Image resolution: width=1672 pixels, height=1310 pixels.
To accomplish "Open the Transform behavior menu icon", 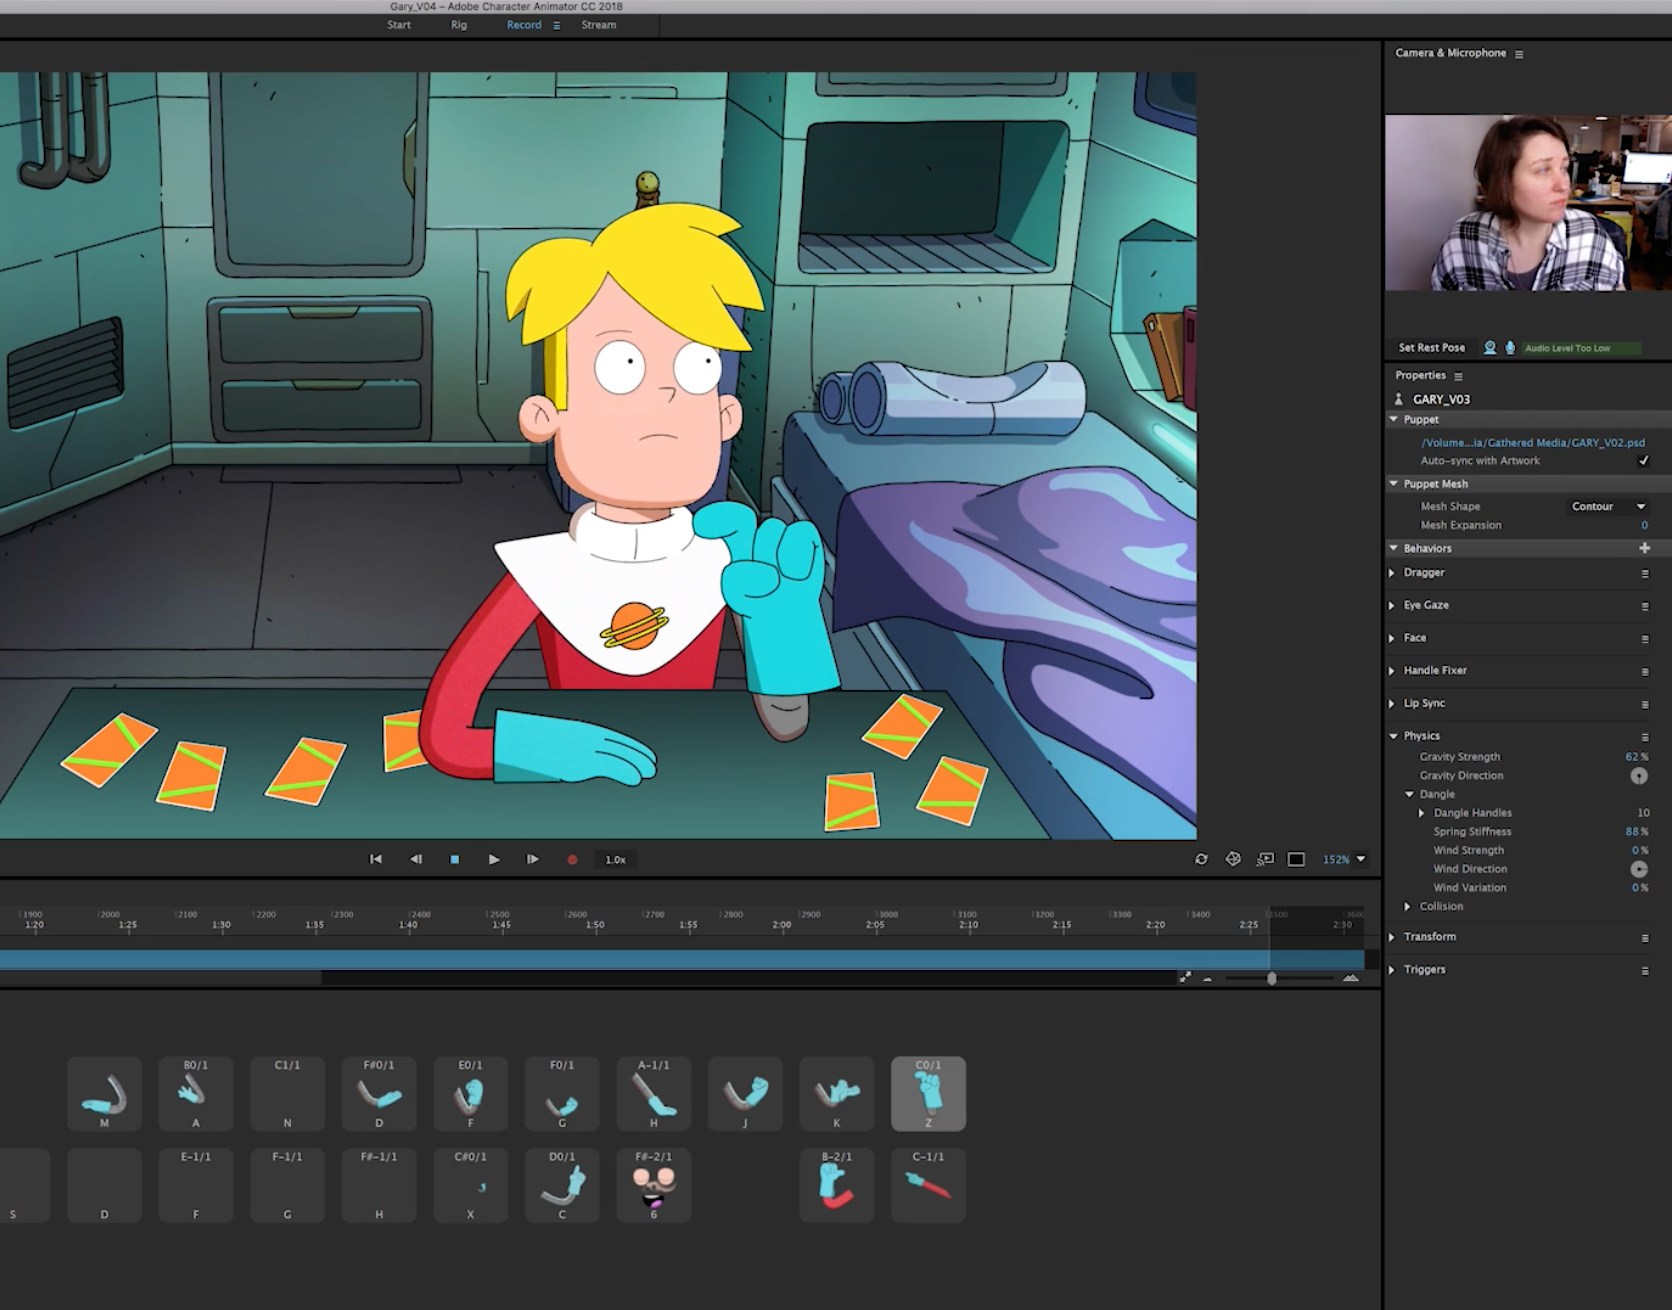I will pos(1644,938).
